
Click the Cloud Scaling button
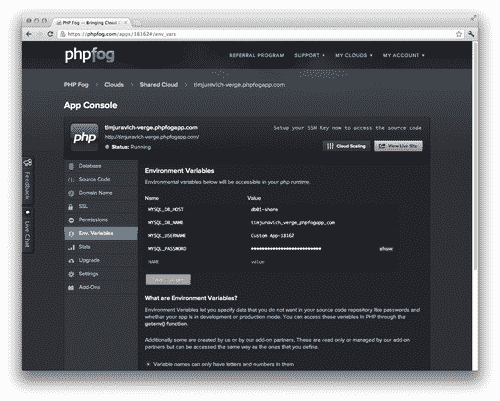pos(346,146)
